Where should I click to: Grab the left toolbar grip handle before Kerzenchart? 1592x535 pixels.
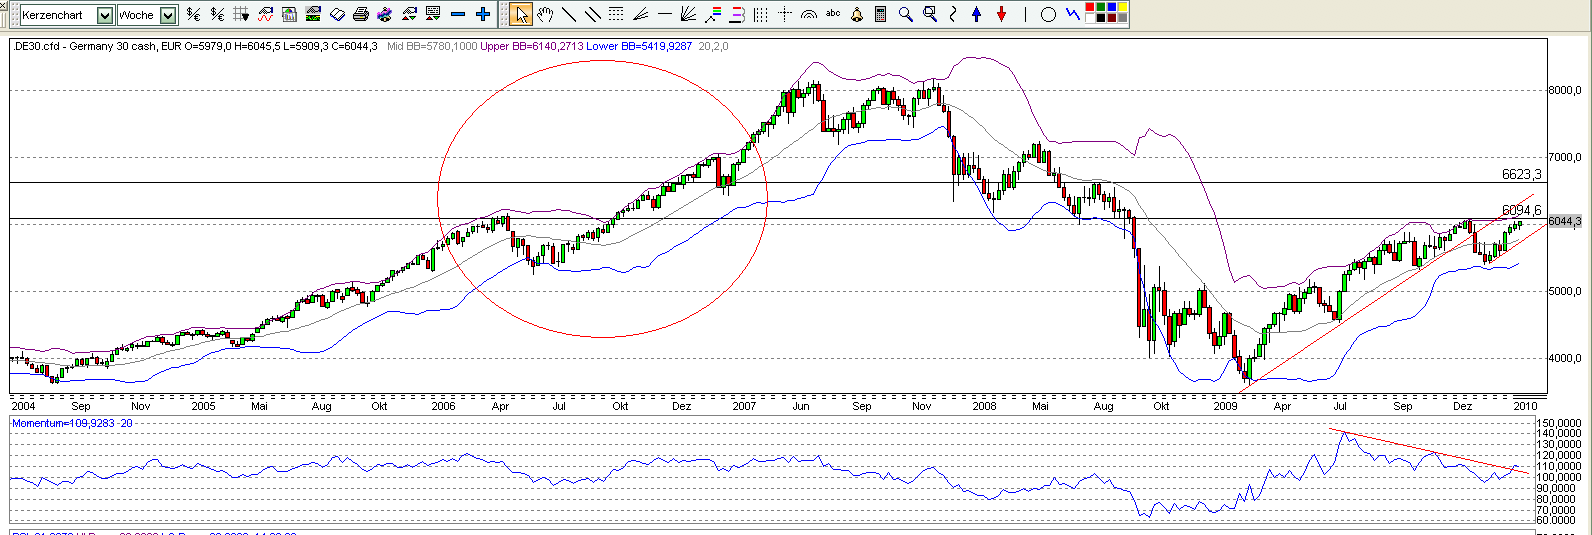click(x=13, y=15)
